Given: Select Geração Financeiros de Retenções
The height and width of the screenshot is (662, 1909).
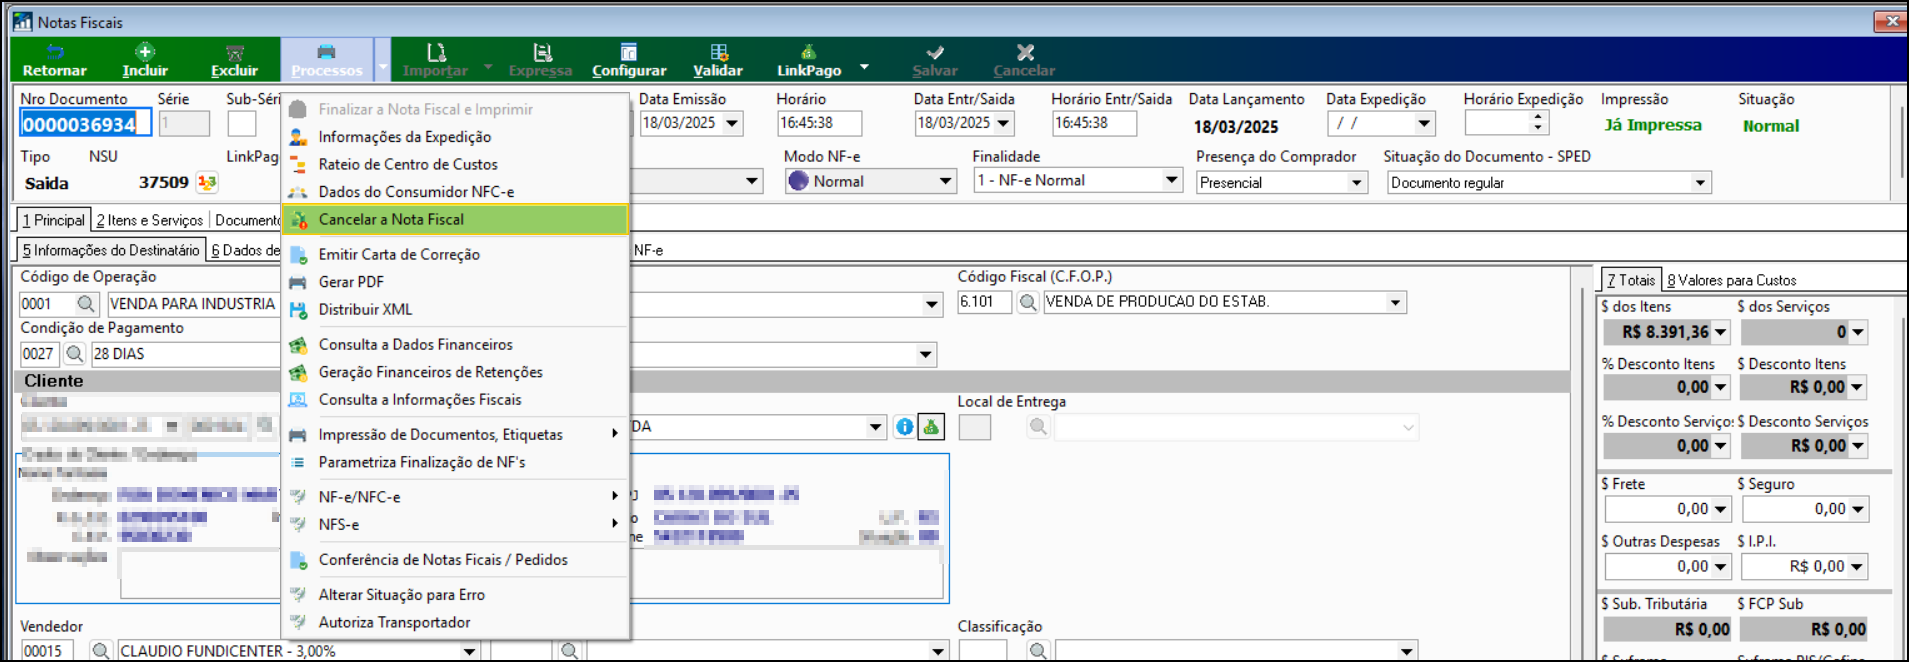Looking at the screenshot, I should click(456, 372).
